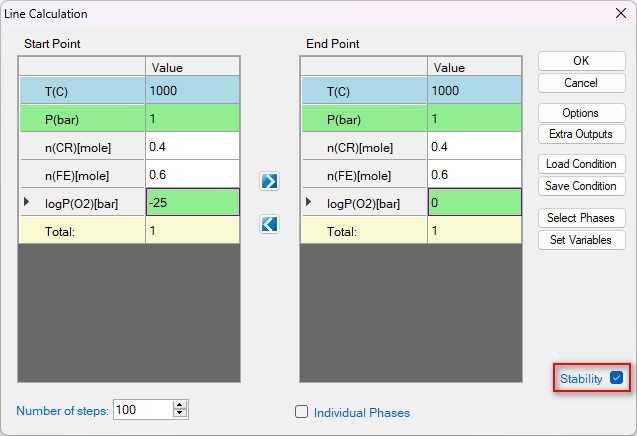The width and height of the screenshot is (637, 436).
Task: Click the right arrow copy icon
Action: [269, 181]
